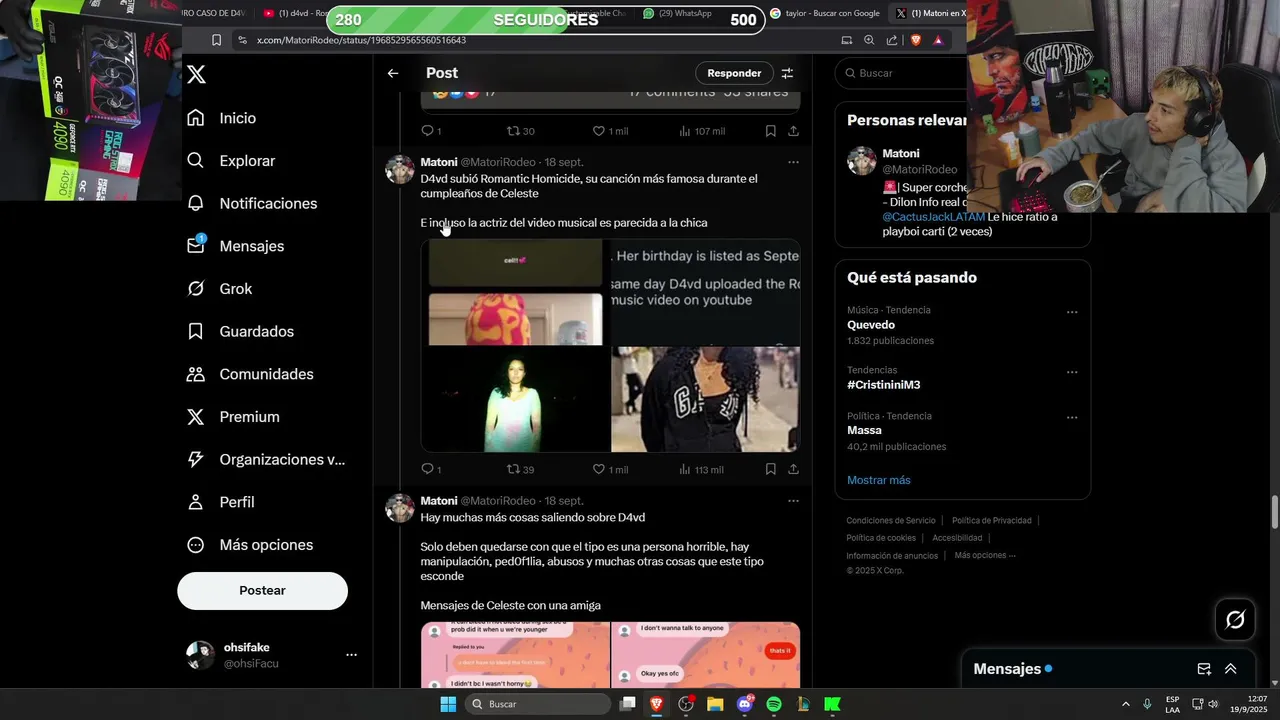Viewport: 1280px width, 720px height.
Task: Open the glowing woman video still image
Action: [515, 399]
